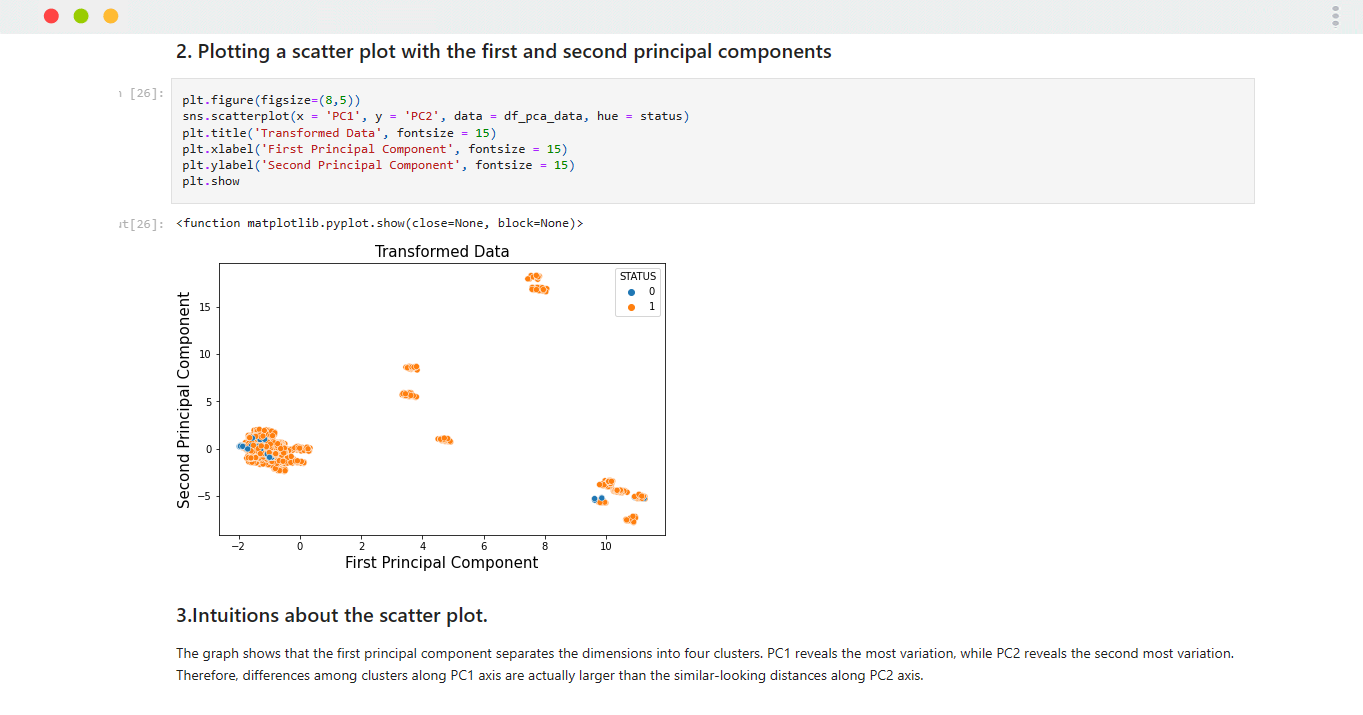Click the 'Second Principal Component' axis label
Screen dimensions: 1363x715
(x=183, y=400)
